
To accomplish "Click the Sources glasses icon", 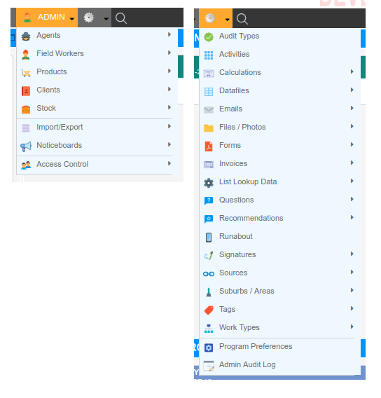I will (x=209, y=274).
